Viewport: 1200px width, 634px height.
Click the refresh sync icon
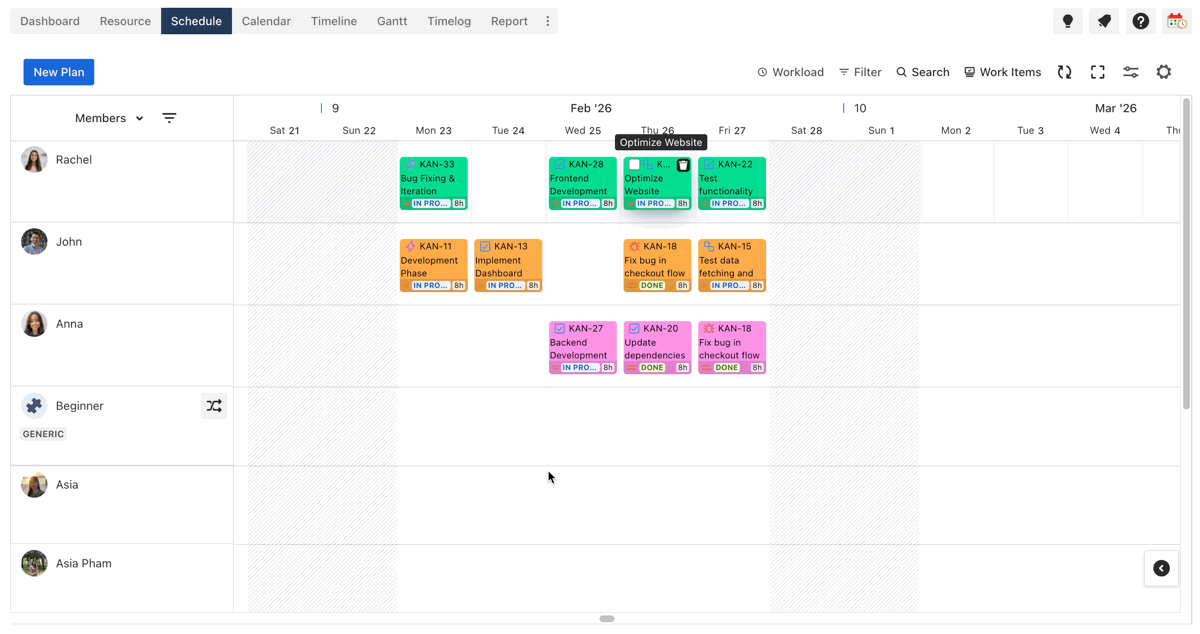(1065, 72)
